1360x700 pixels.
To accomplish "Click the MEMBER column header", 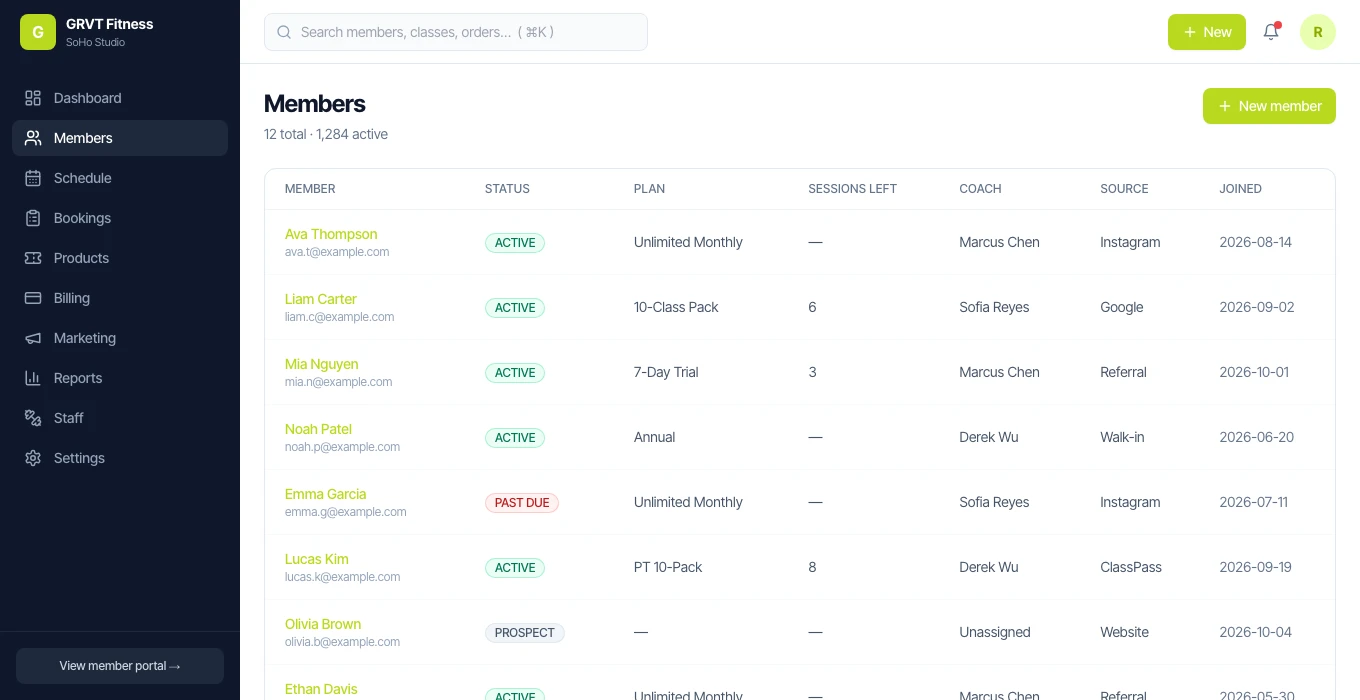I will 310,189.
